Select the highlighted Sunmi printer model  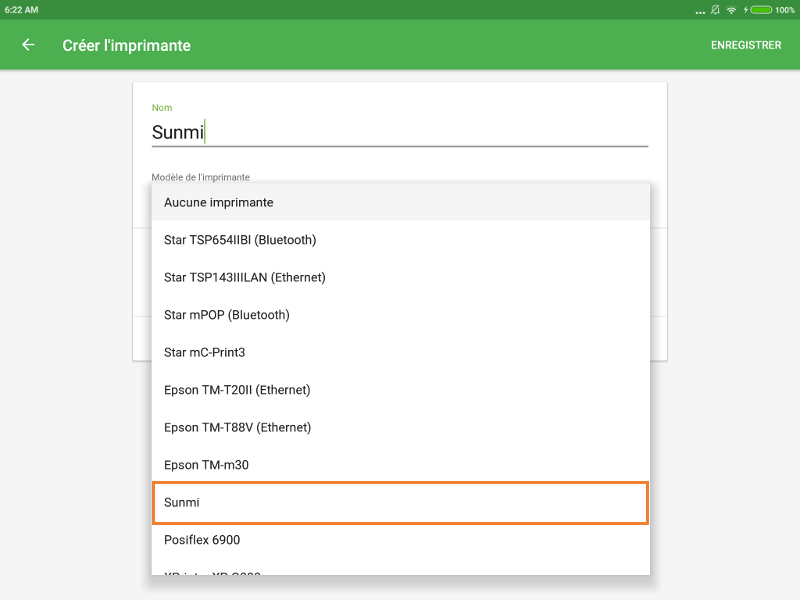[400, 503]
